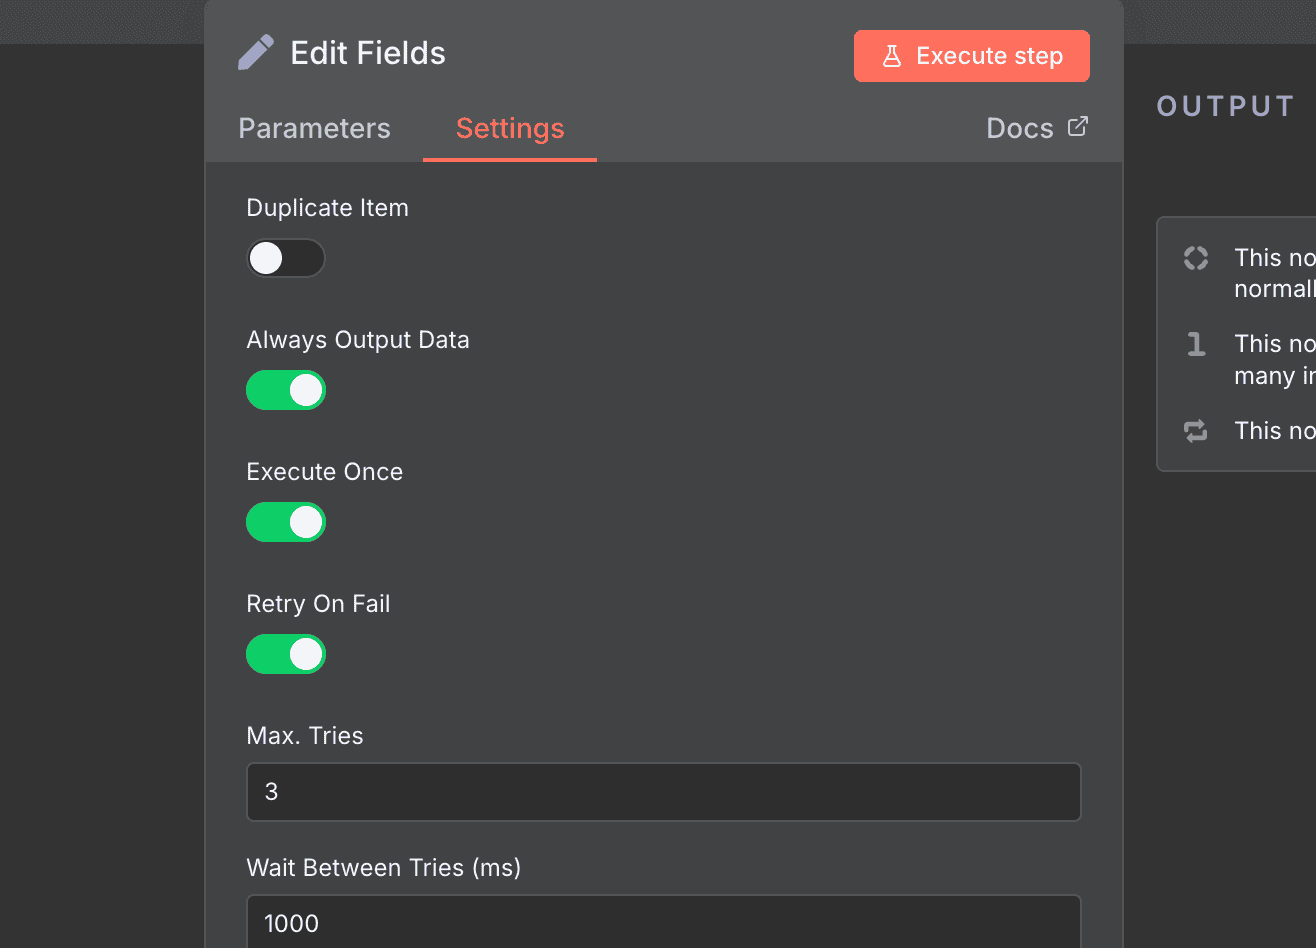1316x948 pixels.
Task: Click the Max. Tries label
Action: (x=304, y=735)
